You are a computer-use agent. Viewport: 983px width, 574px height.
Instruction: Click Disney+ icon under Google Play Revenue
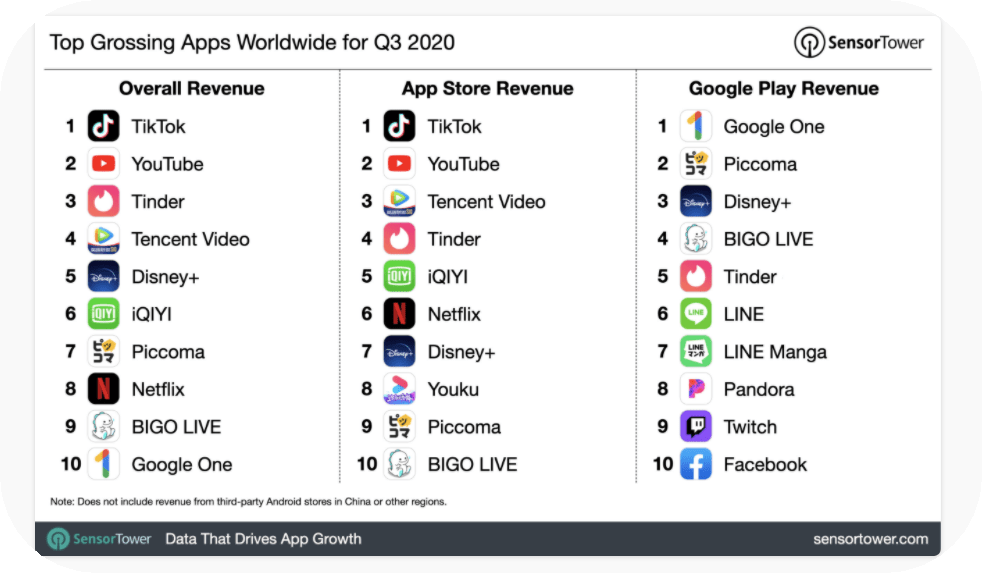[x=696, y=201]
